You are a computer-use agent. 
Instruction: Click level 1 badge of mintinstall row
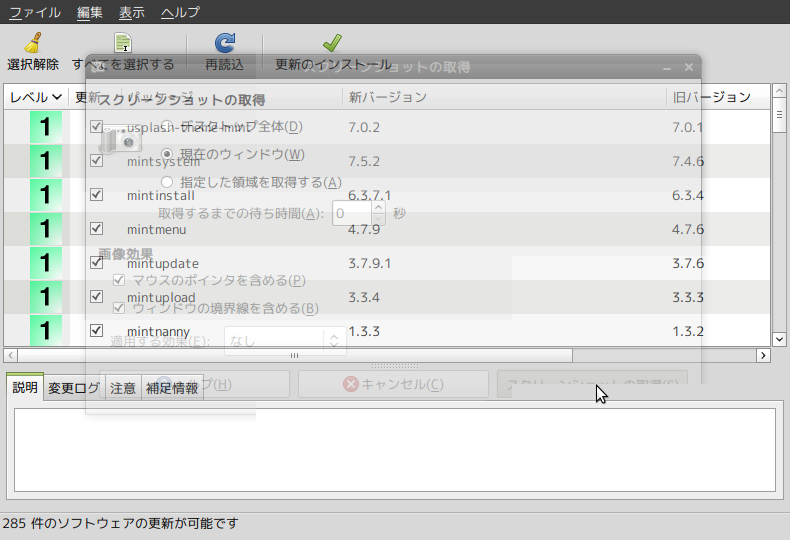click(x=46, y=195)
